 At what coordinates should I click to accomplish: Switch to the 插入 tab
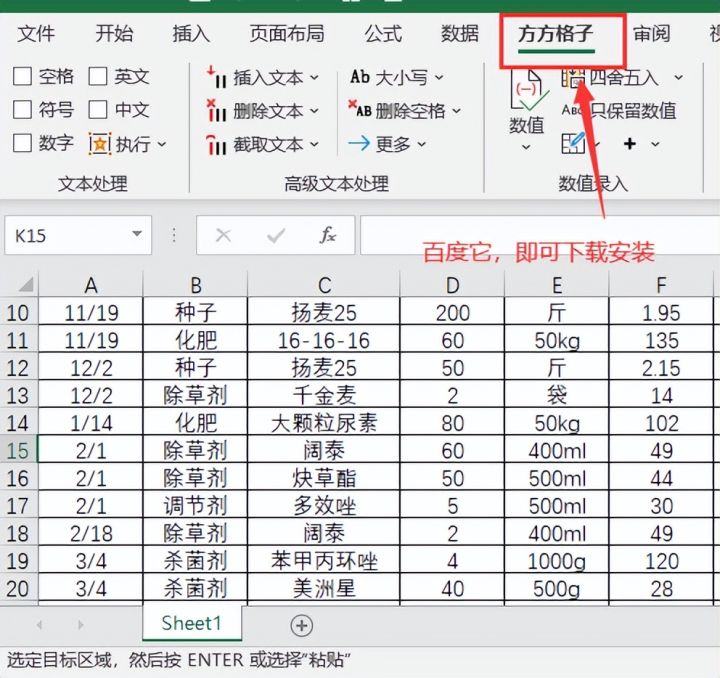point(191,34)
